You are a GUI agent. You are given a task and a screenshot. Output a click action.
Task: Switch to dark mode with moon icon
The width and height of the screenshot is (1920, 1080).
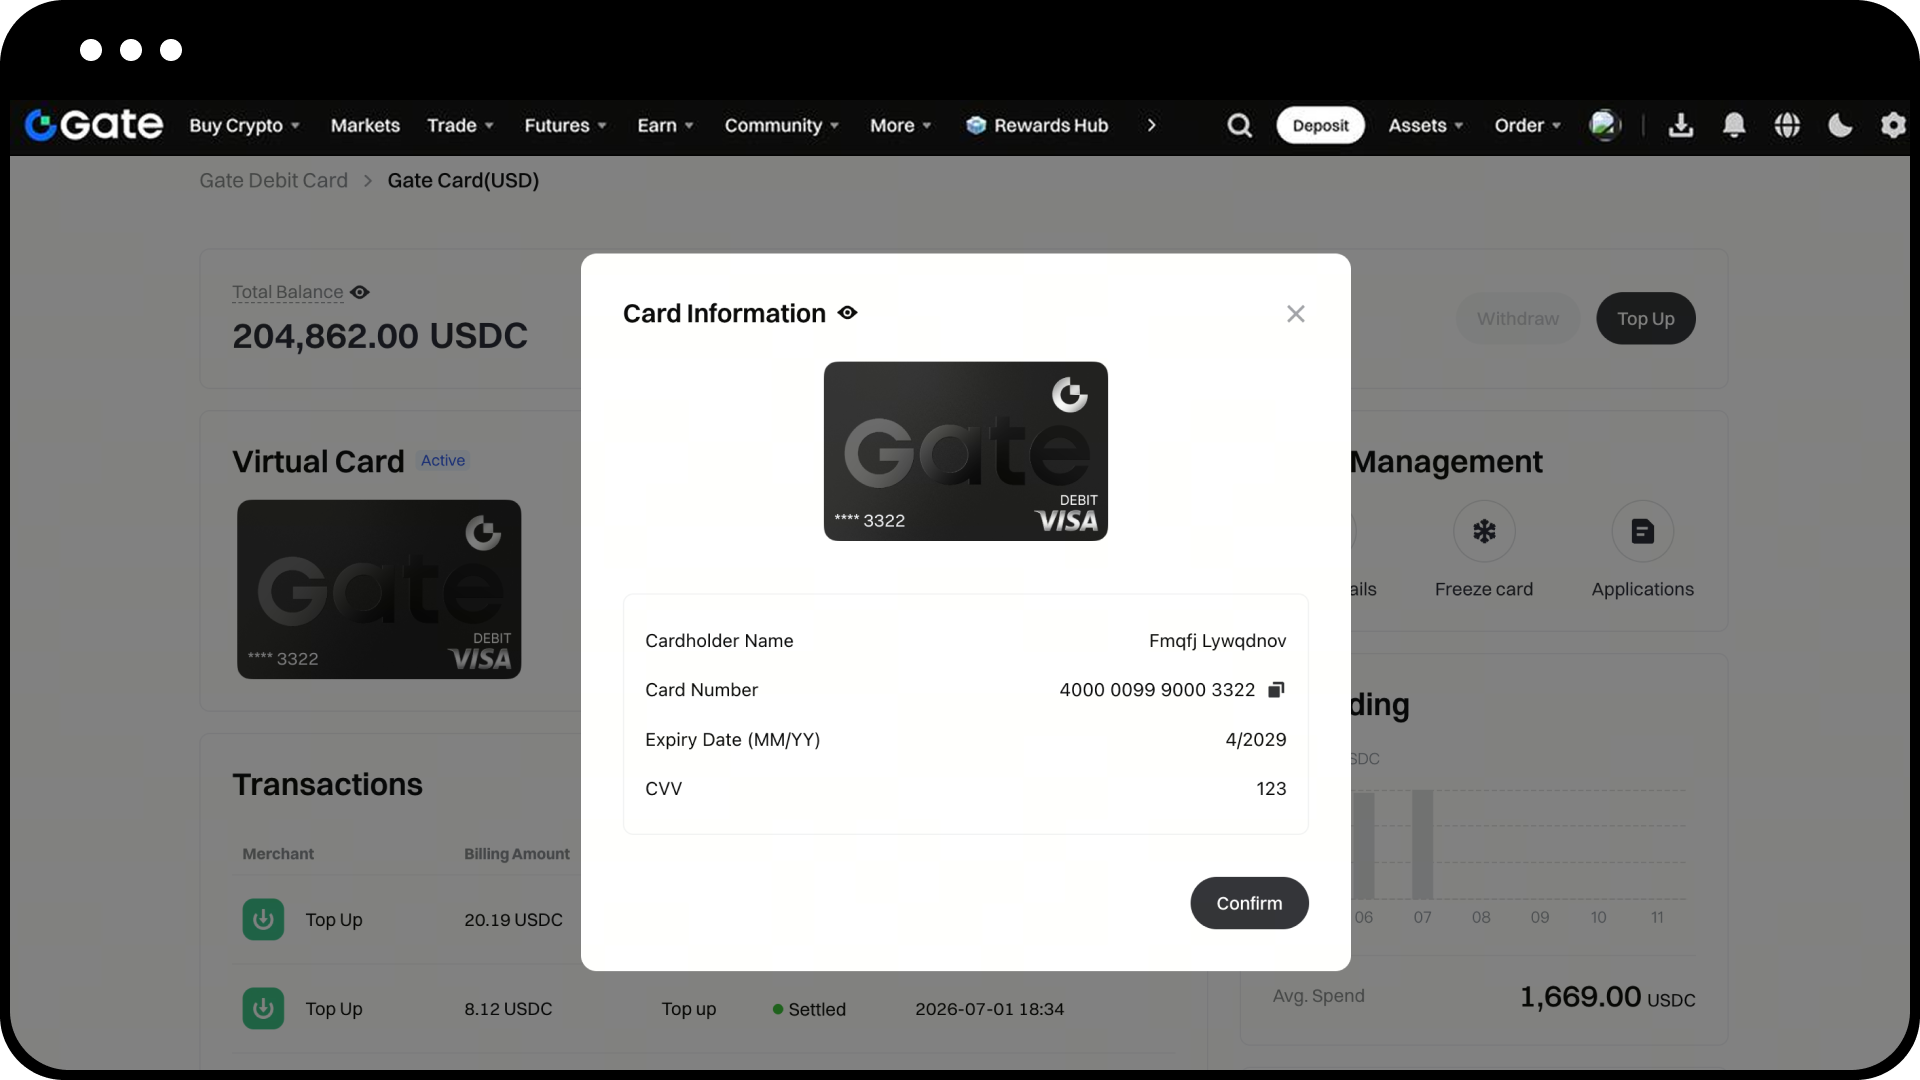pyautogui.click(x=1840, y=125)
